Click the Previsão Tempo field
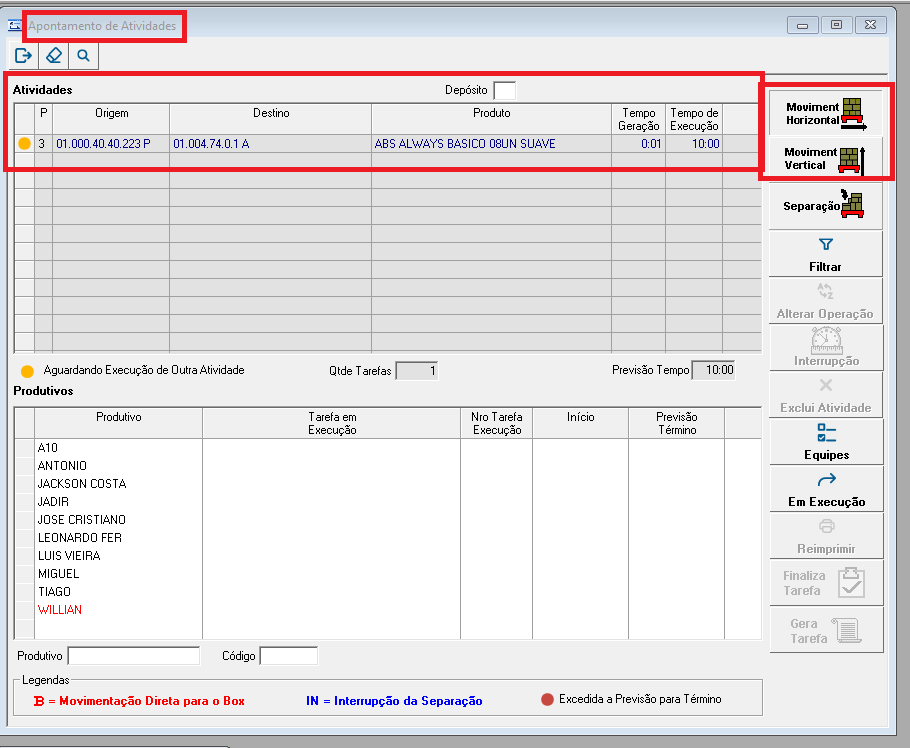This screenshot has width=910, height=748. pos(714,370)
